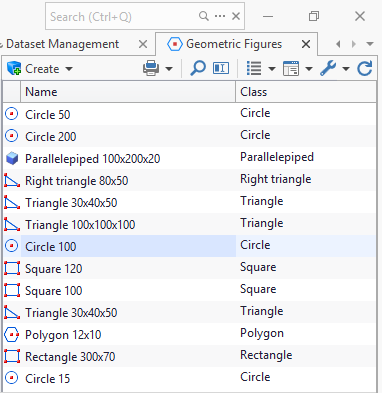Open the form layout dropdown arrow
The width and height of the screenshot is (382, 393).
(309, 69)
